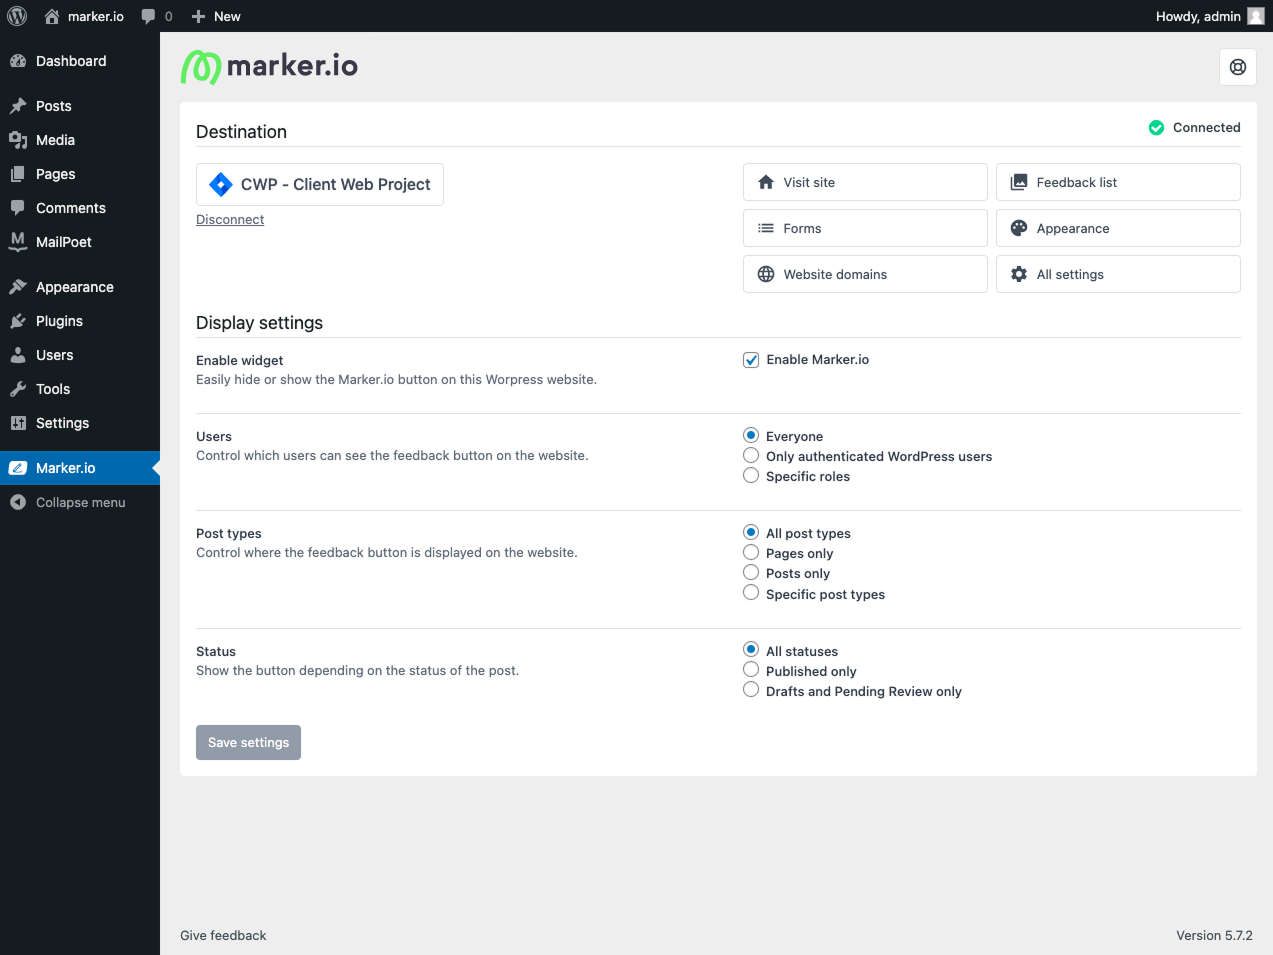Uncheck the Enable Marker.io checkbox
Image resolution: width=1273 pixels, height=955 pixels.
(x=751, y=360)
